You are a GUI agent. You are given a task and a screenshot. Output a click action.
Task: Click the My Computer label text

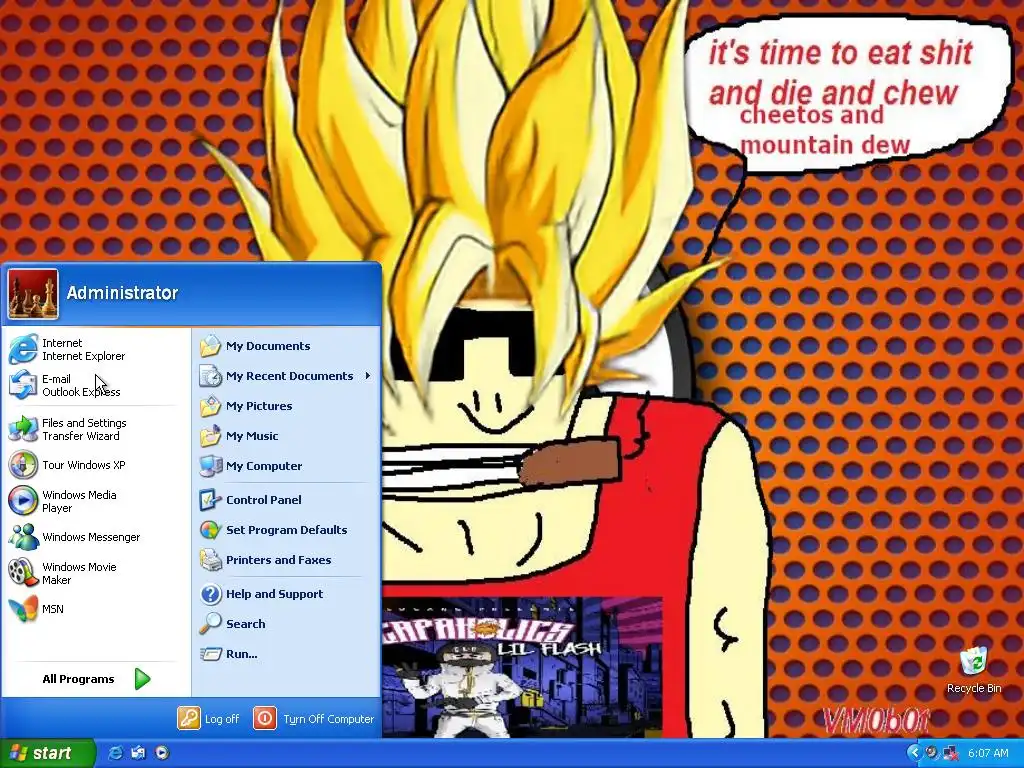[264, 466]
